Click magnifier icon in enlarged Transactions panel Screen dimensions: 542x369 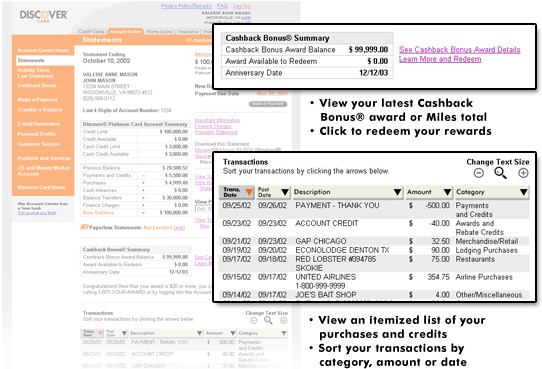tap(501, 173)
